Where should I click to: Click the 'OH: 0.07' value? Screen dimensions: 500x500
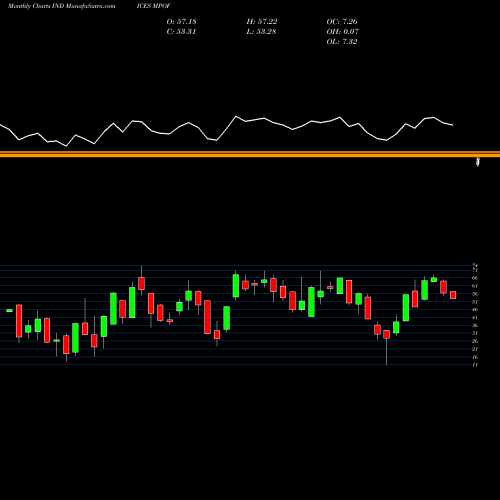click(342, 31)
